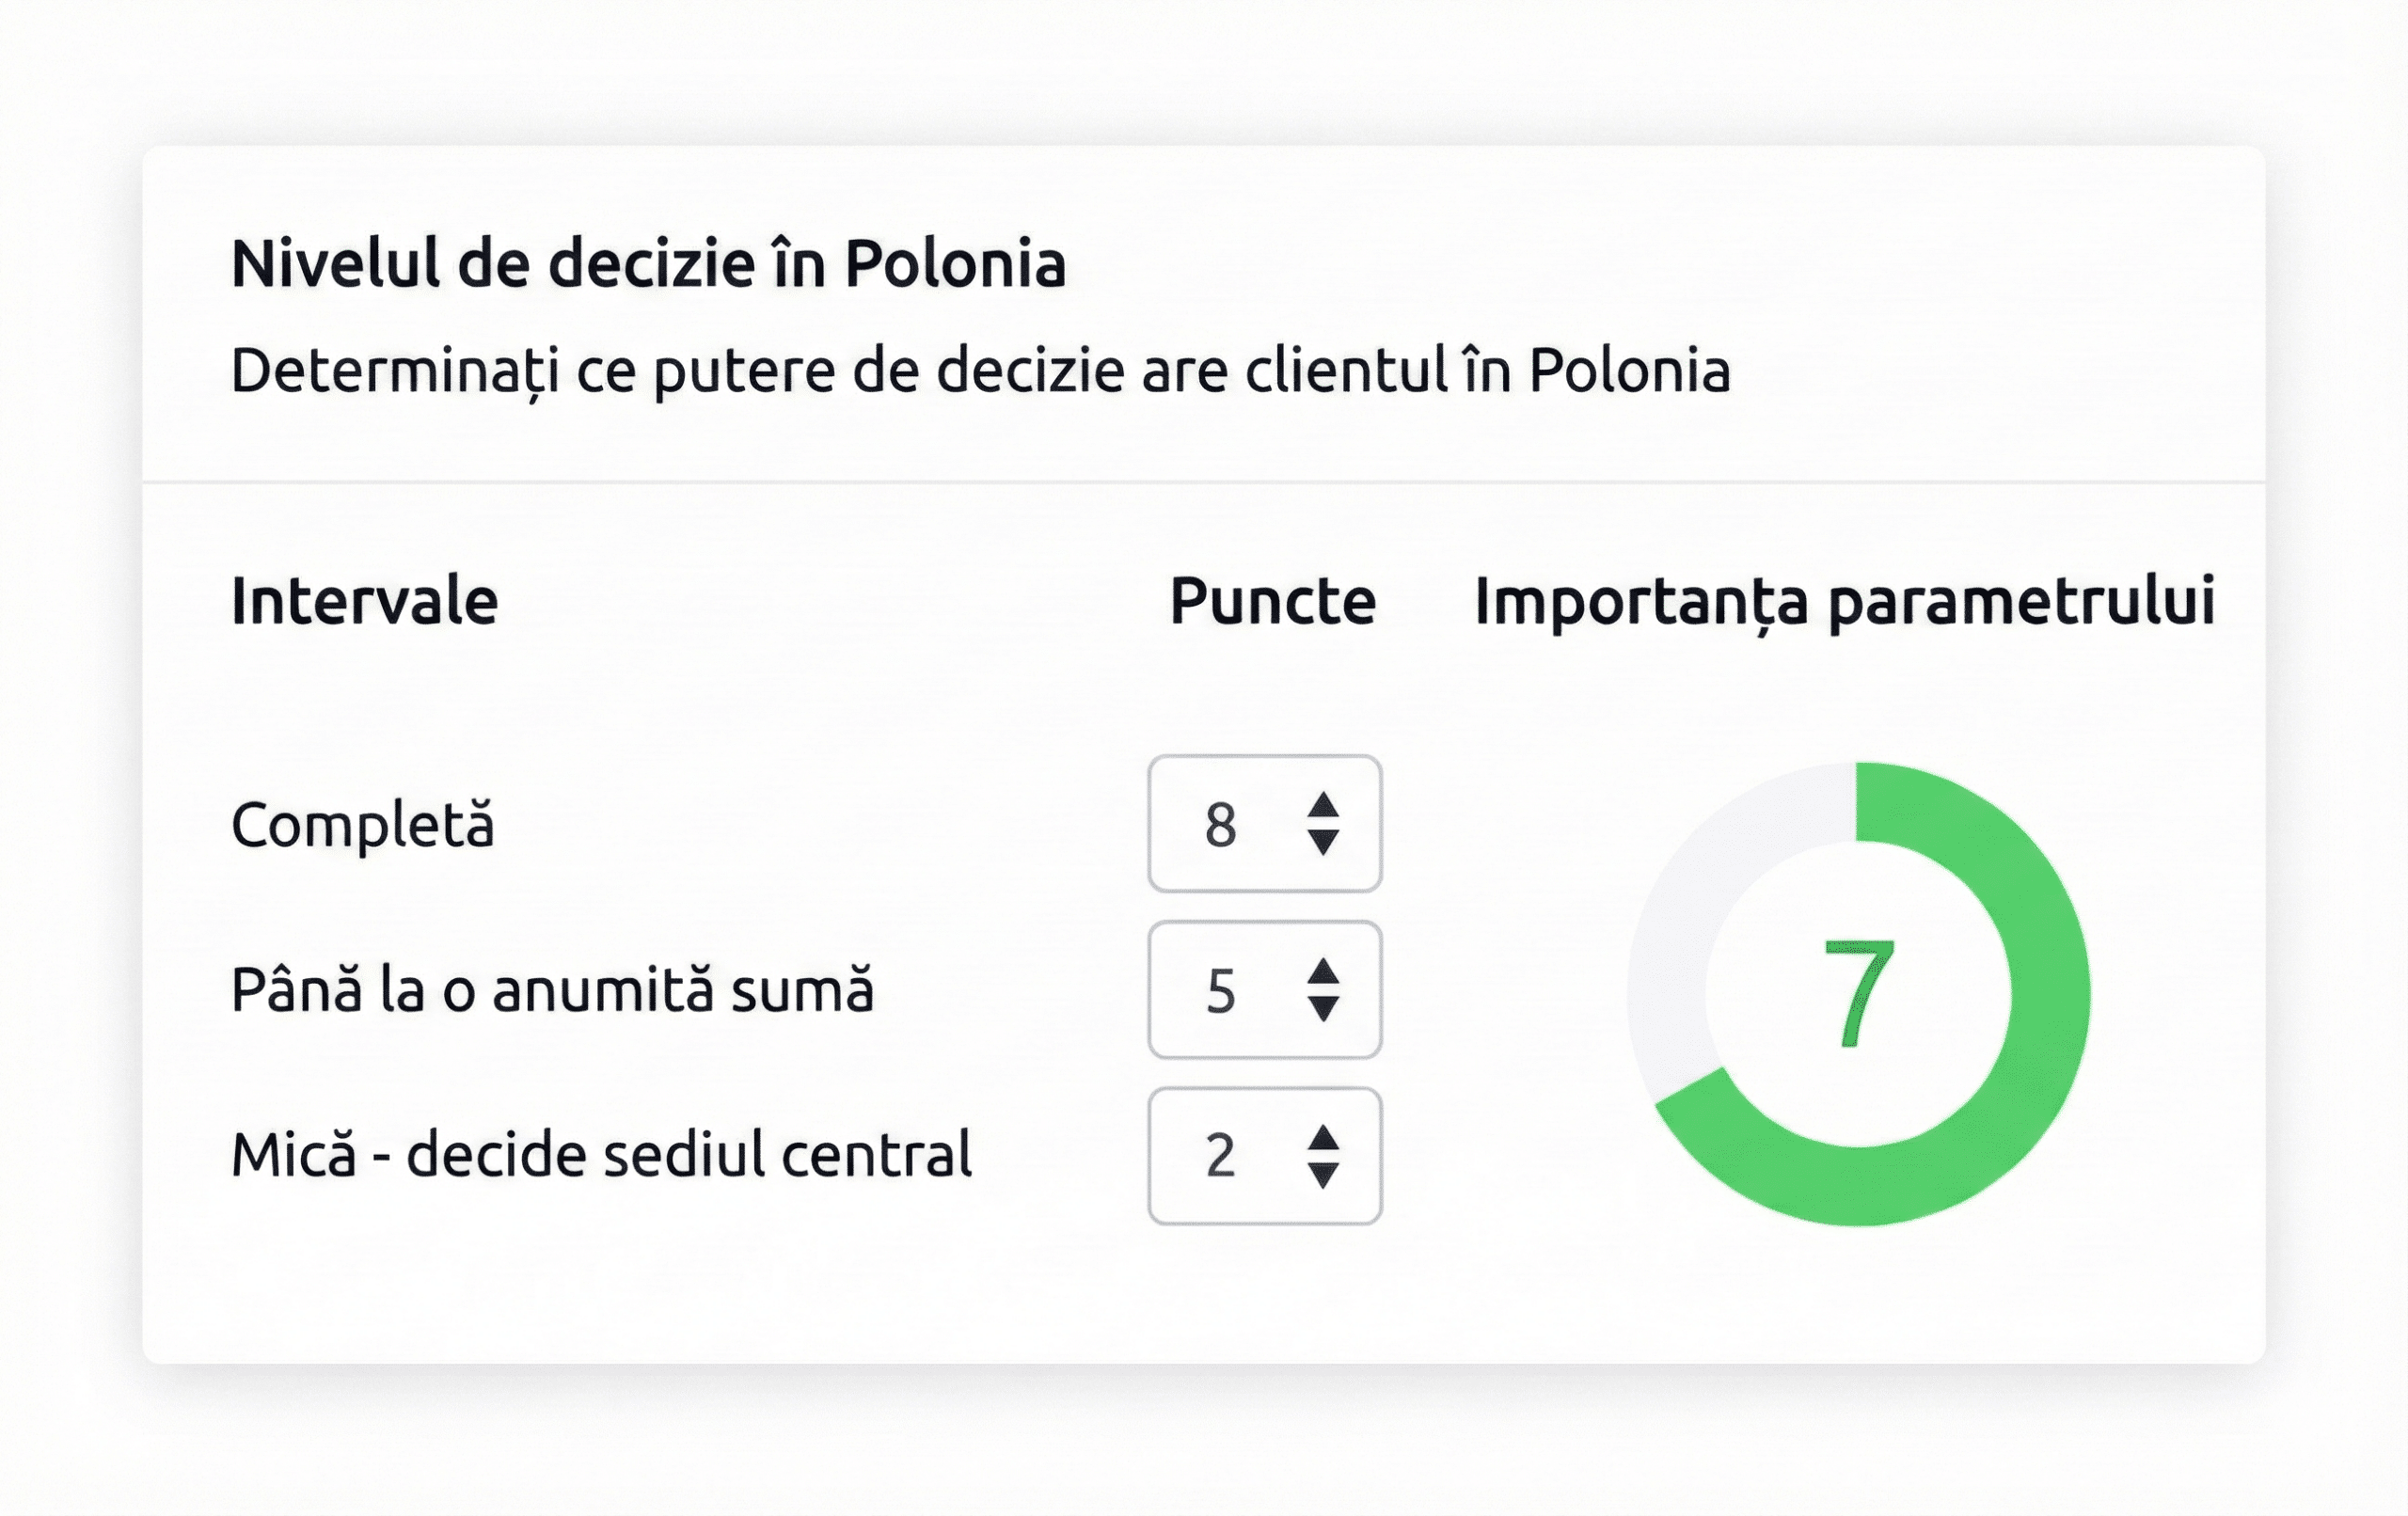The height and width of the screenshot is (1516, 2408).
Task: Select the Până la o anumită sumă label
Action: [x=555, y=988]
